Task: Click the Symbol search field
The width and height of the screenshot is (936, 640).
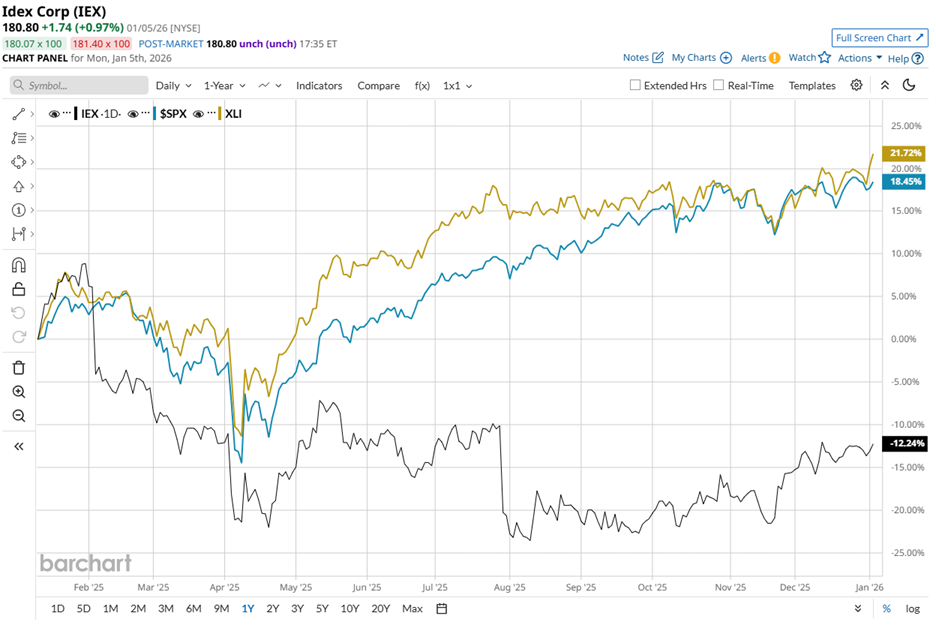Action: click(x=80, y=86)
